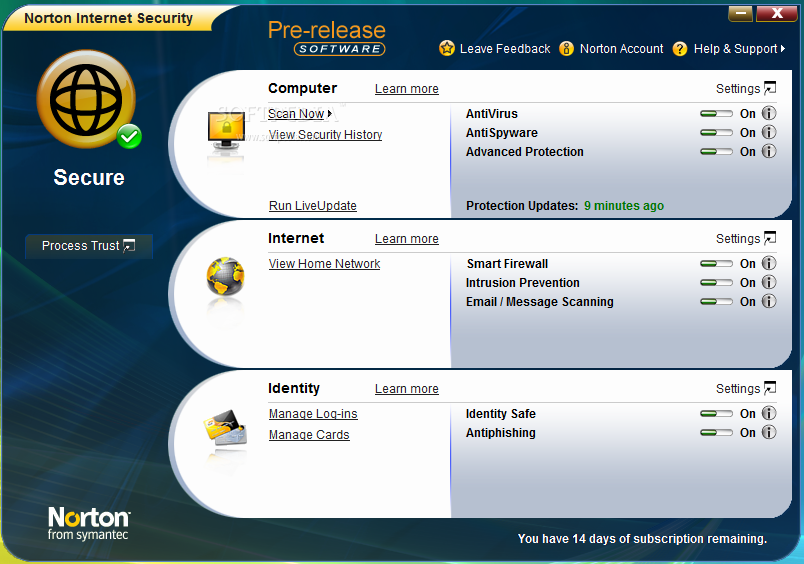Click the info icon next to AntiVirus
Image resolution: width=804 pixels, height=564 pixels.
pos(769,113)
